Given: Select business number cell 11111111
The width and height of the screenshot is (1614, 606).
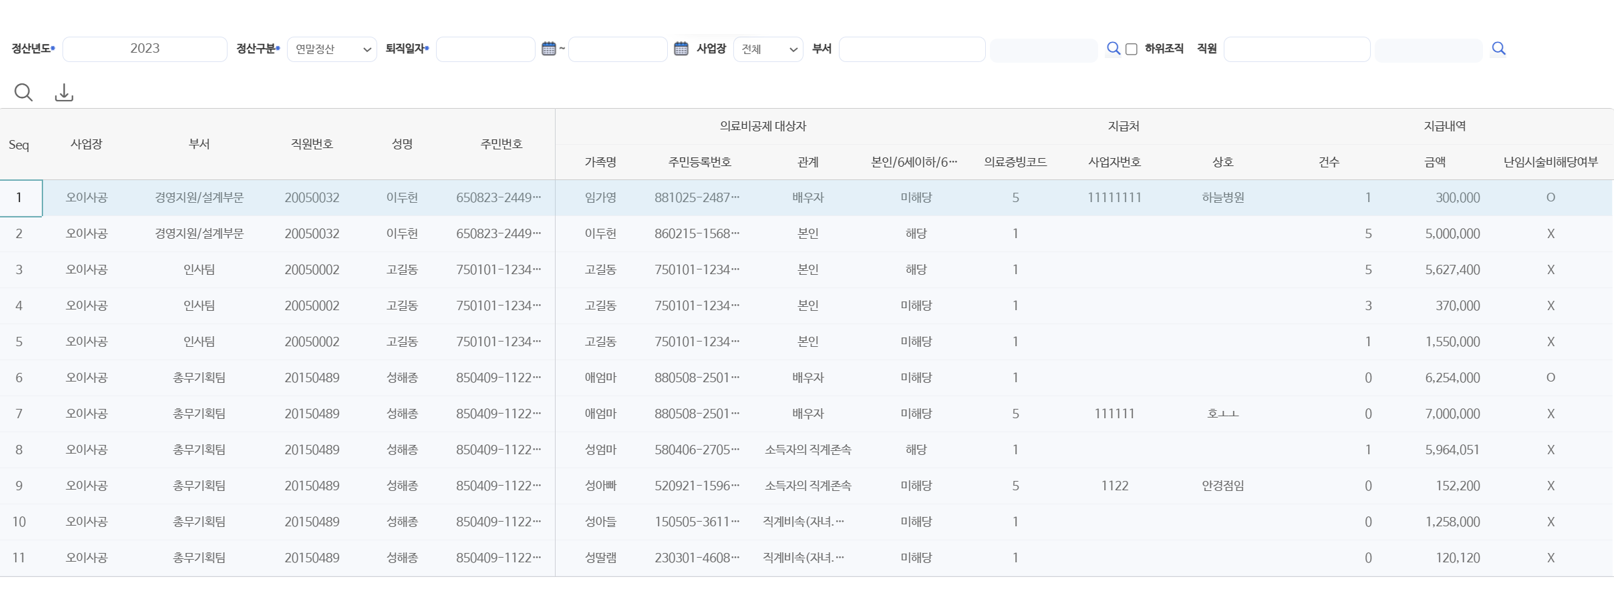Looking at the screenshot, I should (x=1114, y=198).
